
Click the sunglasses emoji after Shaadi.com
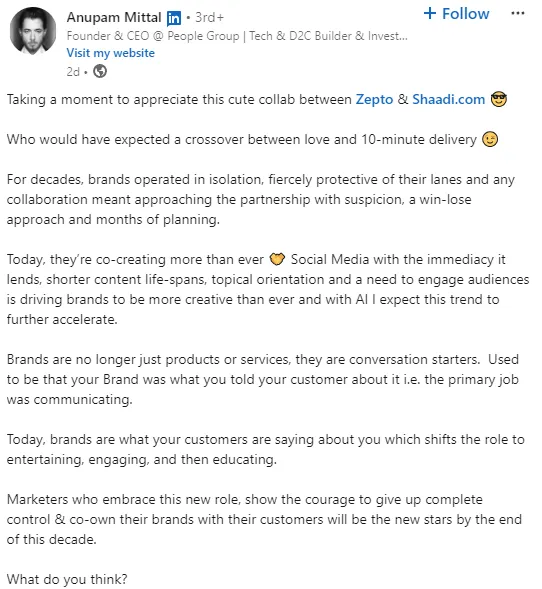pos(499,100)
